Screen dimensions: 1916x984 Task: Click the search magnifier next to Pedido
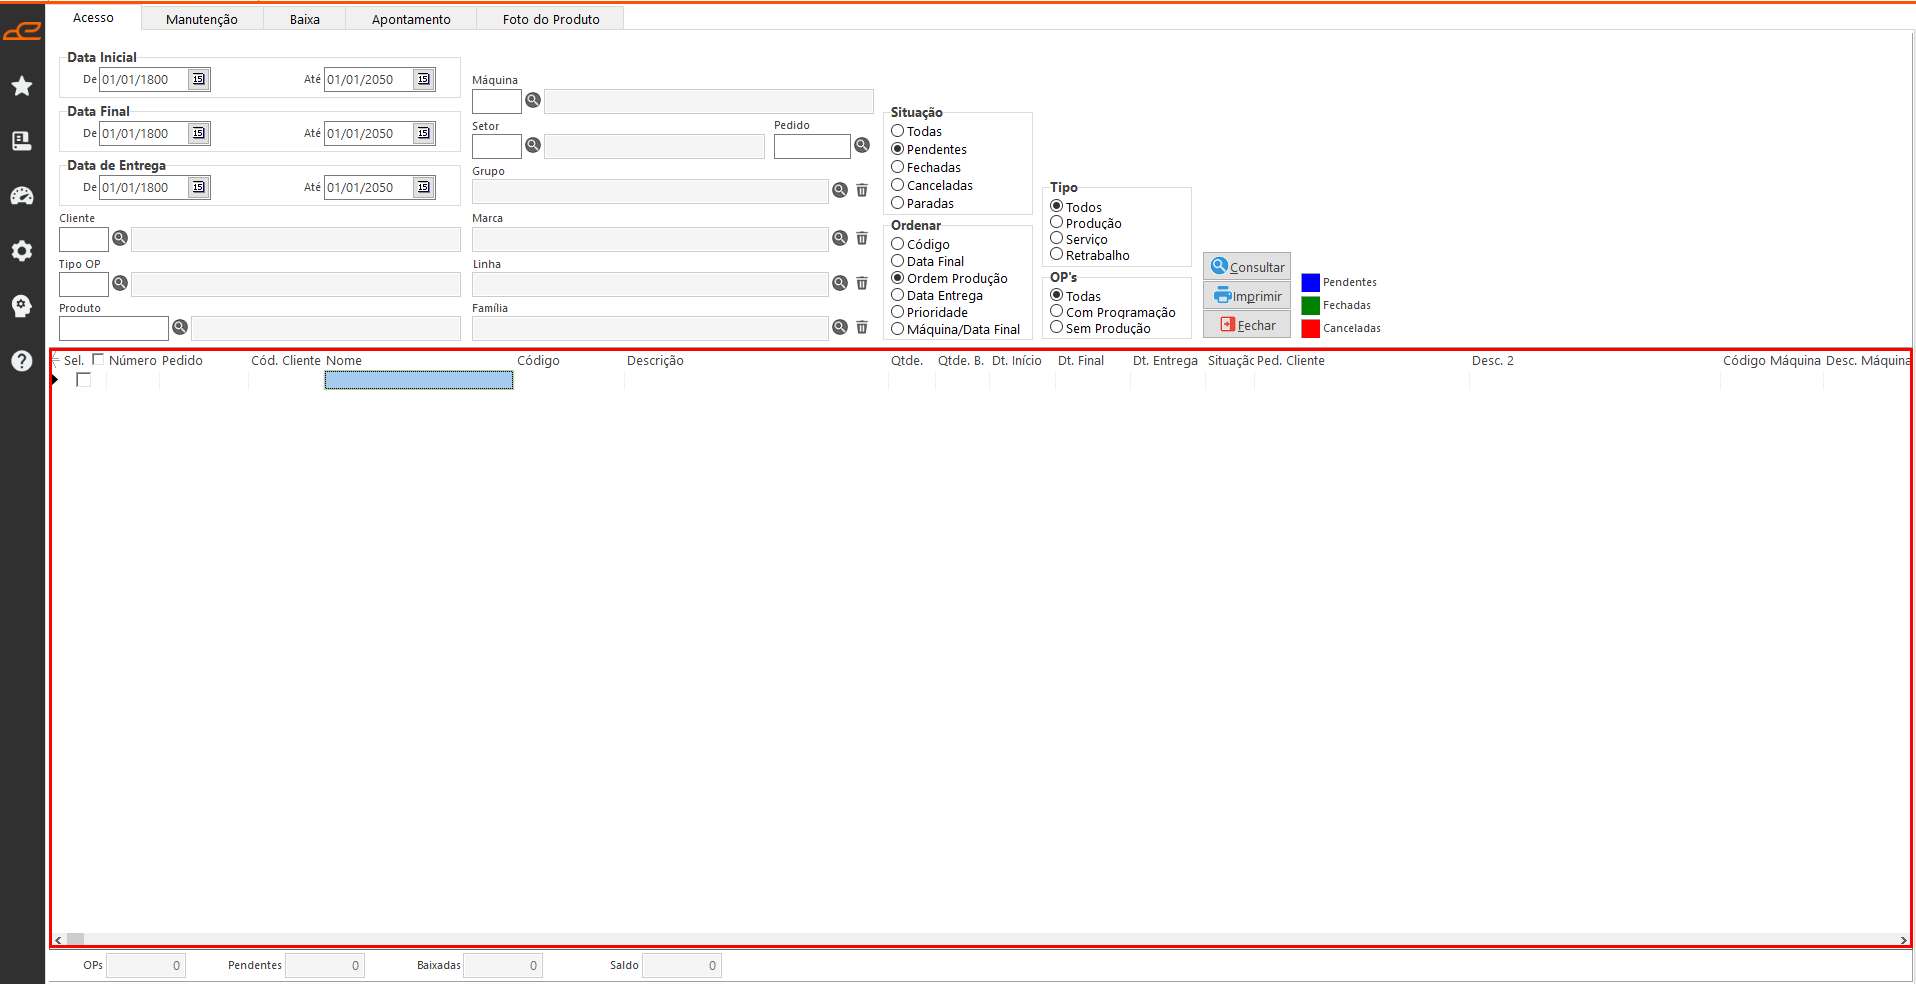[x=862, y=146]
